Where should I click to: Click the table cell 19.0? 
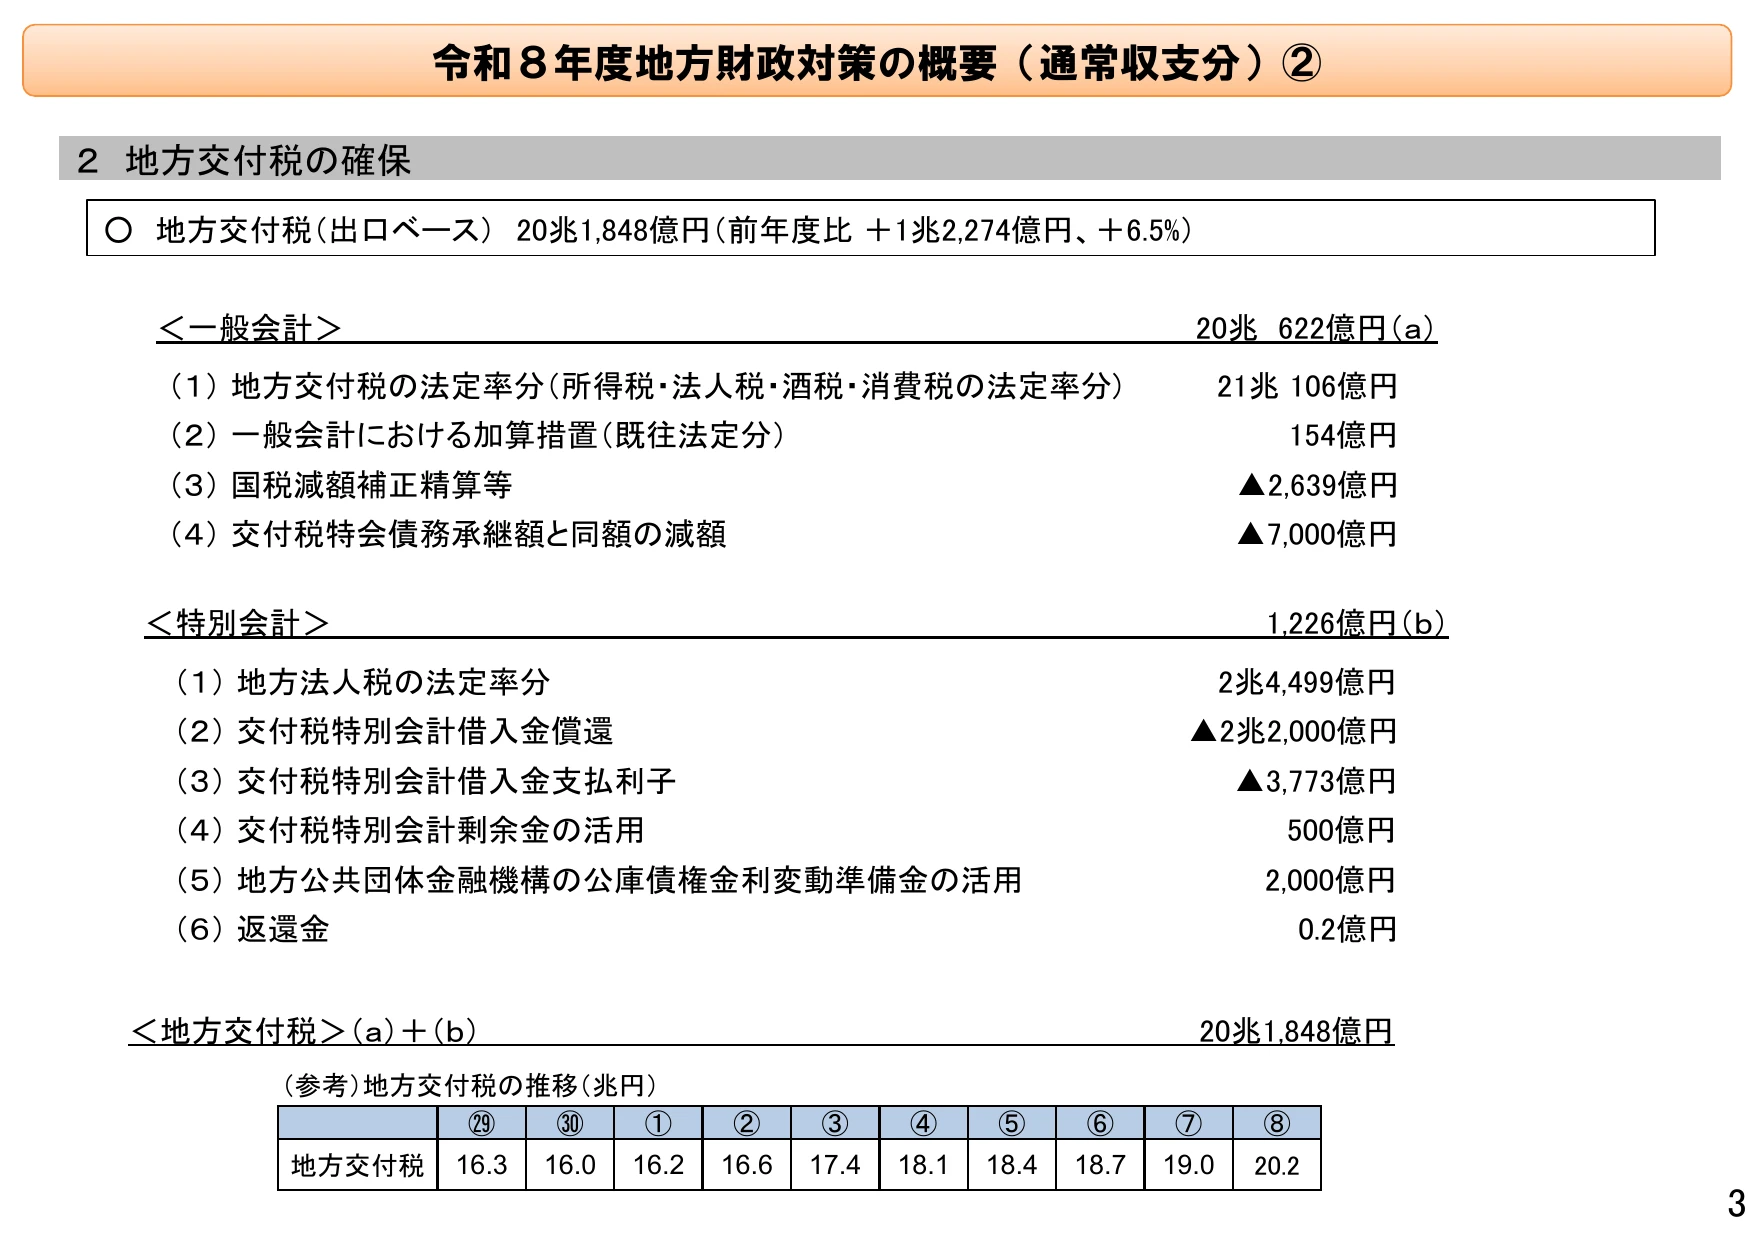[1188, 1165]
